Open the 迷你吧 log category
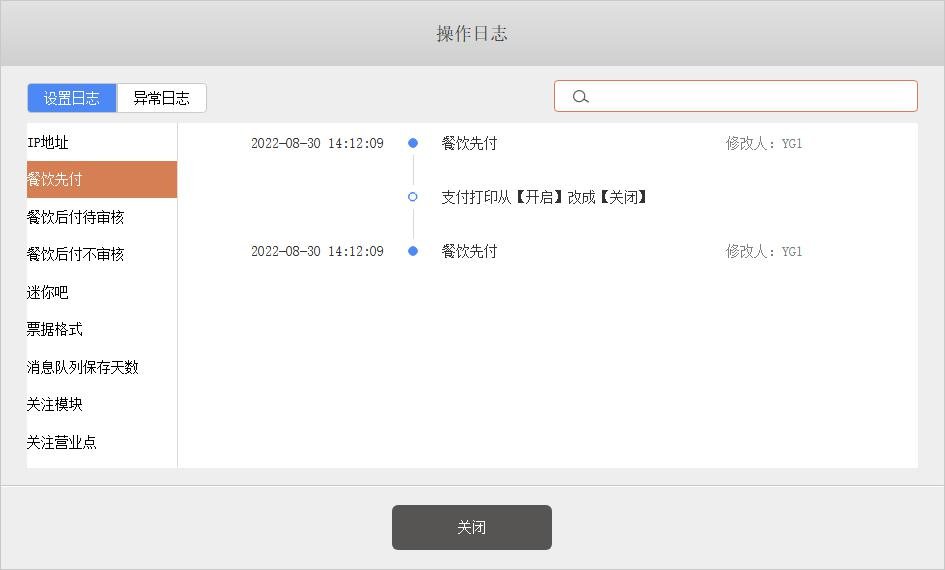This screenshot has height=570, width=945. [x=48, y=293]
